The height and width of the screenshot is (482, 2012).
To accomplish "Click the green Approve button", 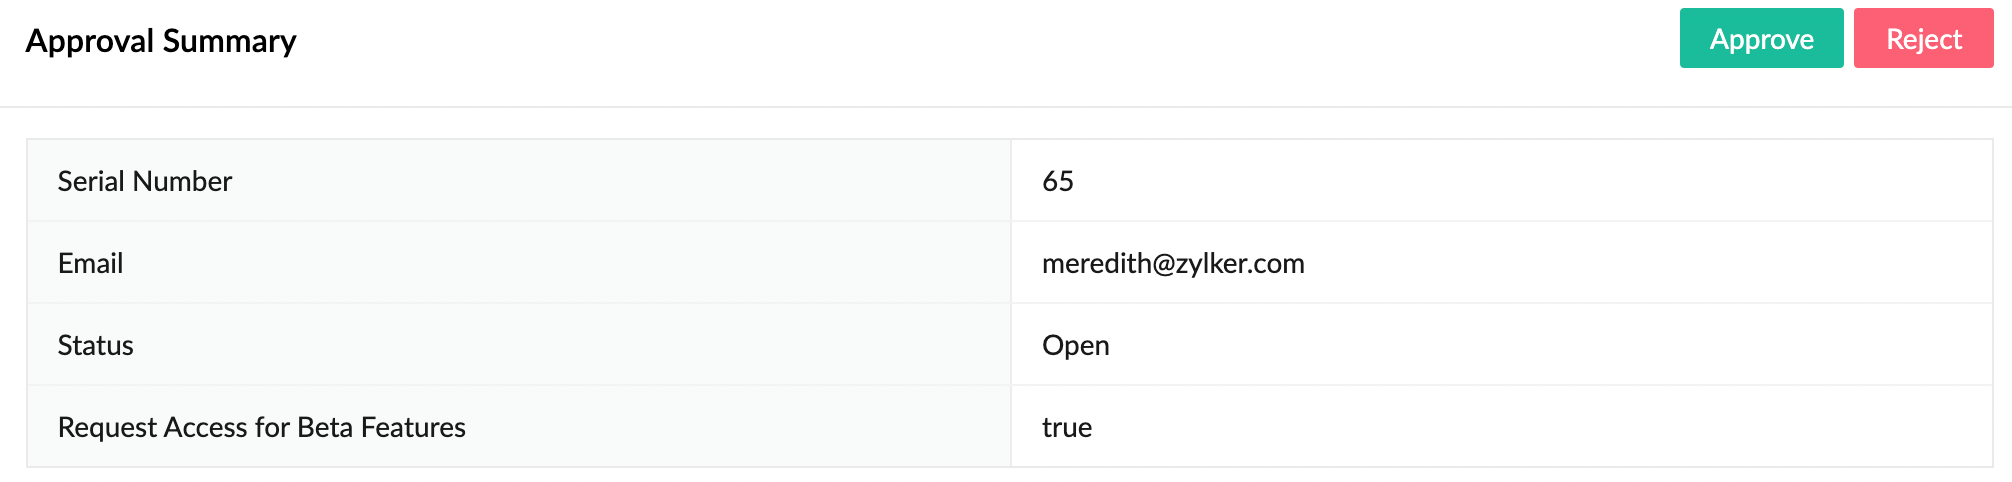I will 1761,39.
